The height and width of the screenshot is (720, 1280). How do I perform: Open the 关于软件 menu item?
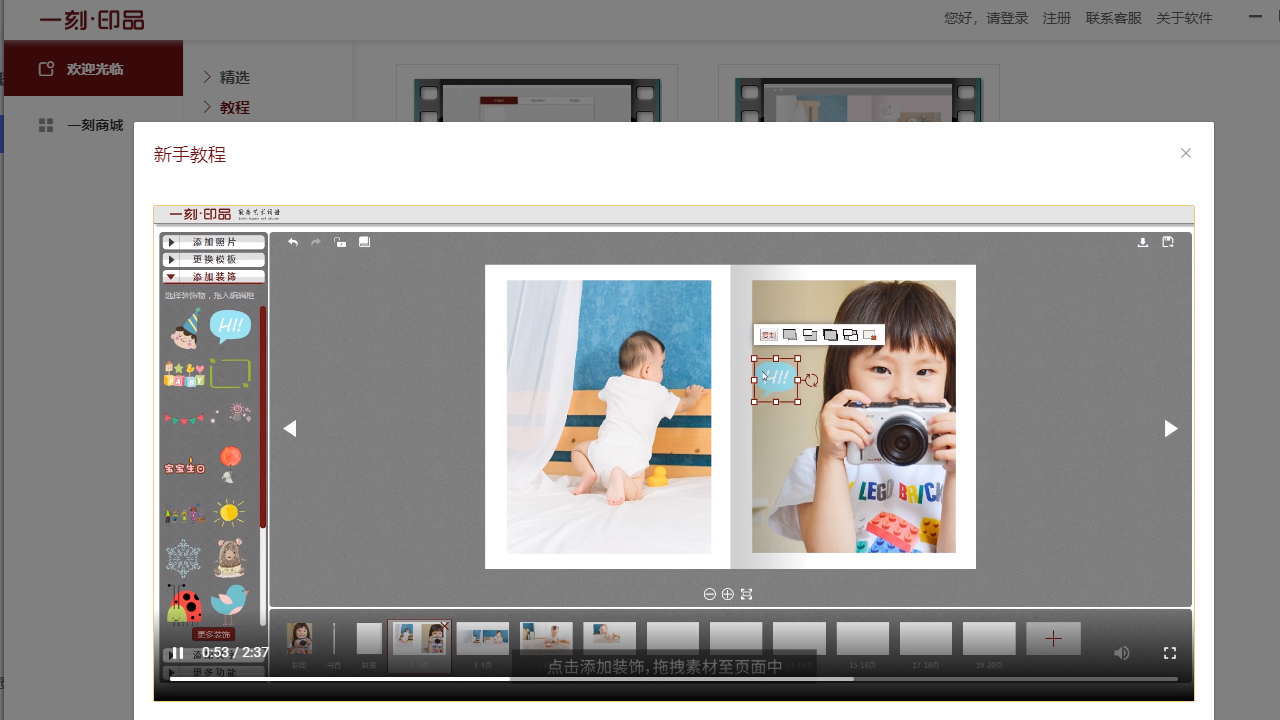1184,18
